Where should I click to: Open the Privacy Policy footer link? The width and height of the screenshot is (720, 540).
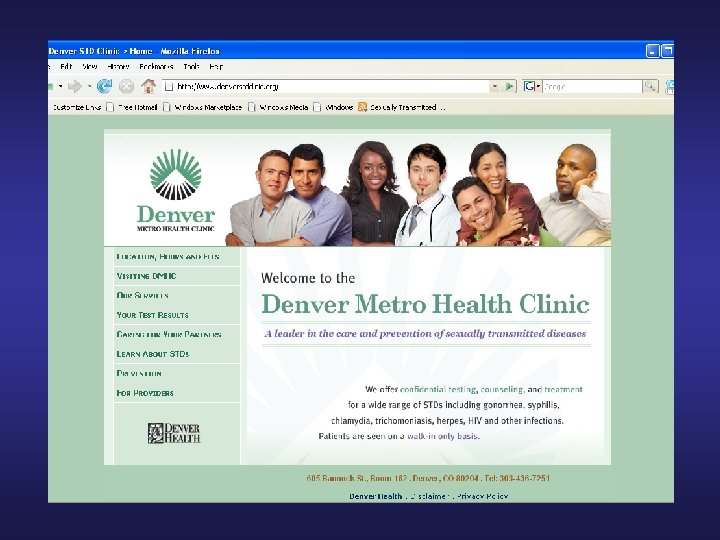483,496
